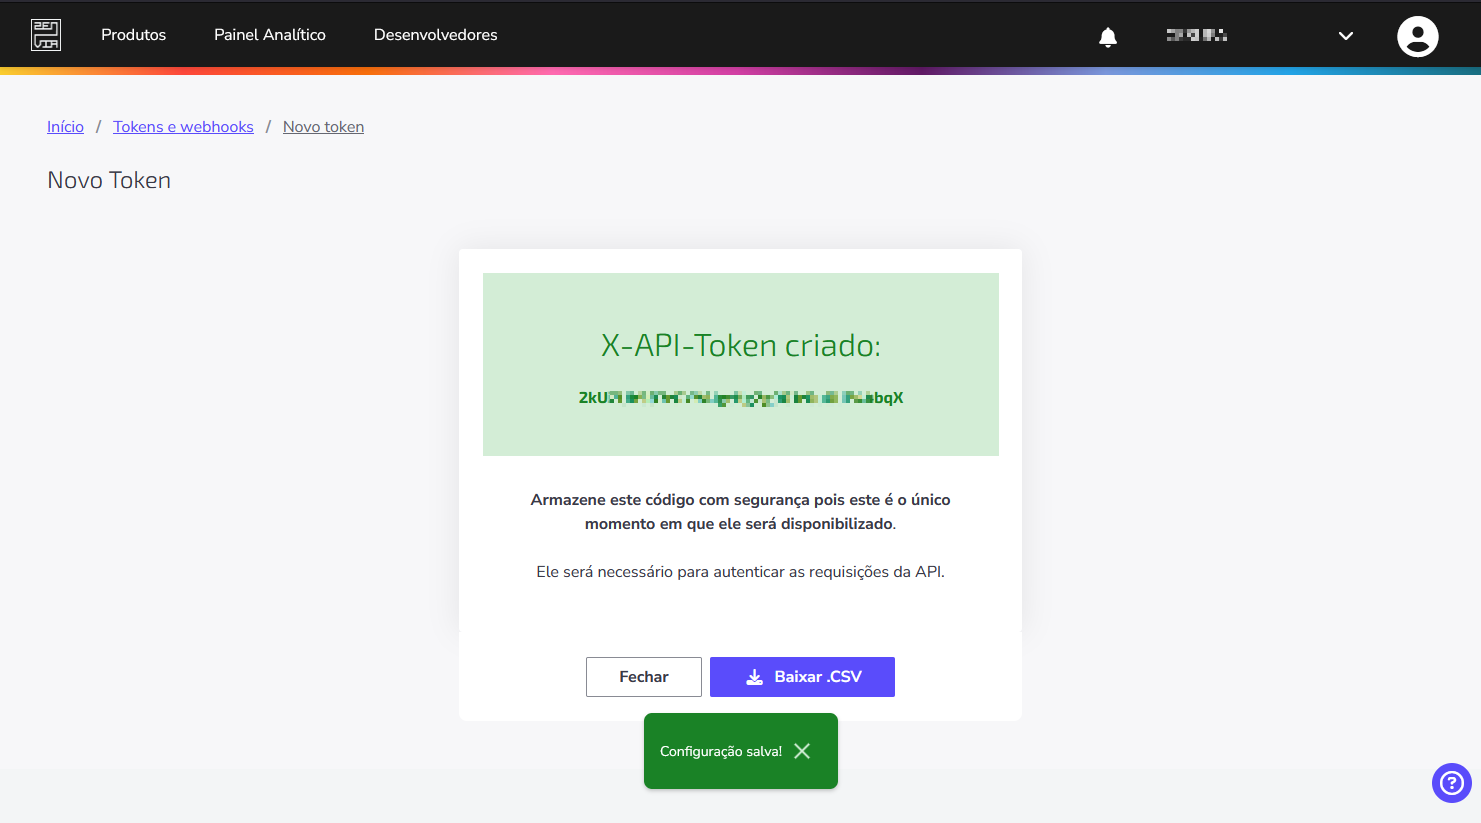
Task: Open the help question mark button
Action: [x=1451, y=783]
